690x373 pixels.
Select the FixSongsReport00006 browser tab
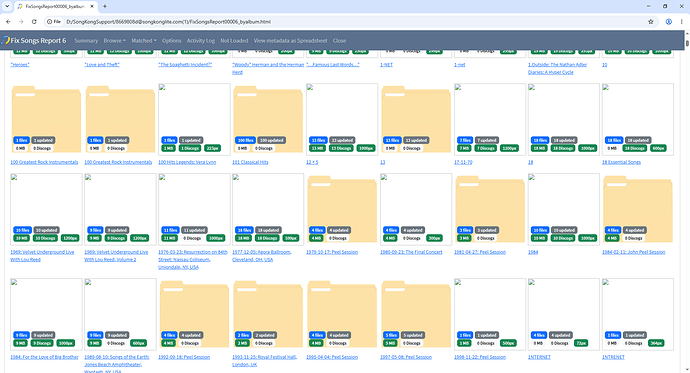click(55, 6)
